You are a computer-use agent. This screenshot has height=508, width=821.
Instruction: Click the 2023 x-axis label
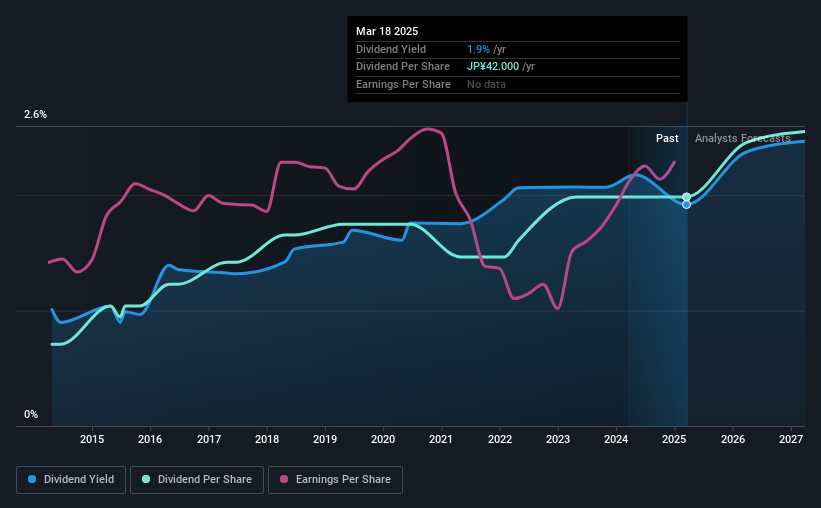558,439
